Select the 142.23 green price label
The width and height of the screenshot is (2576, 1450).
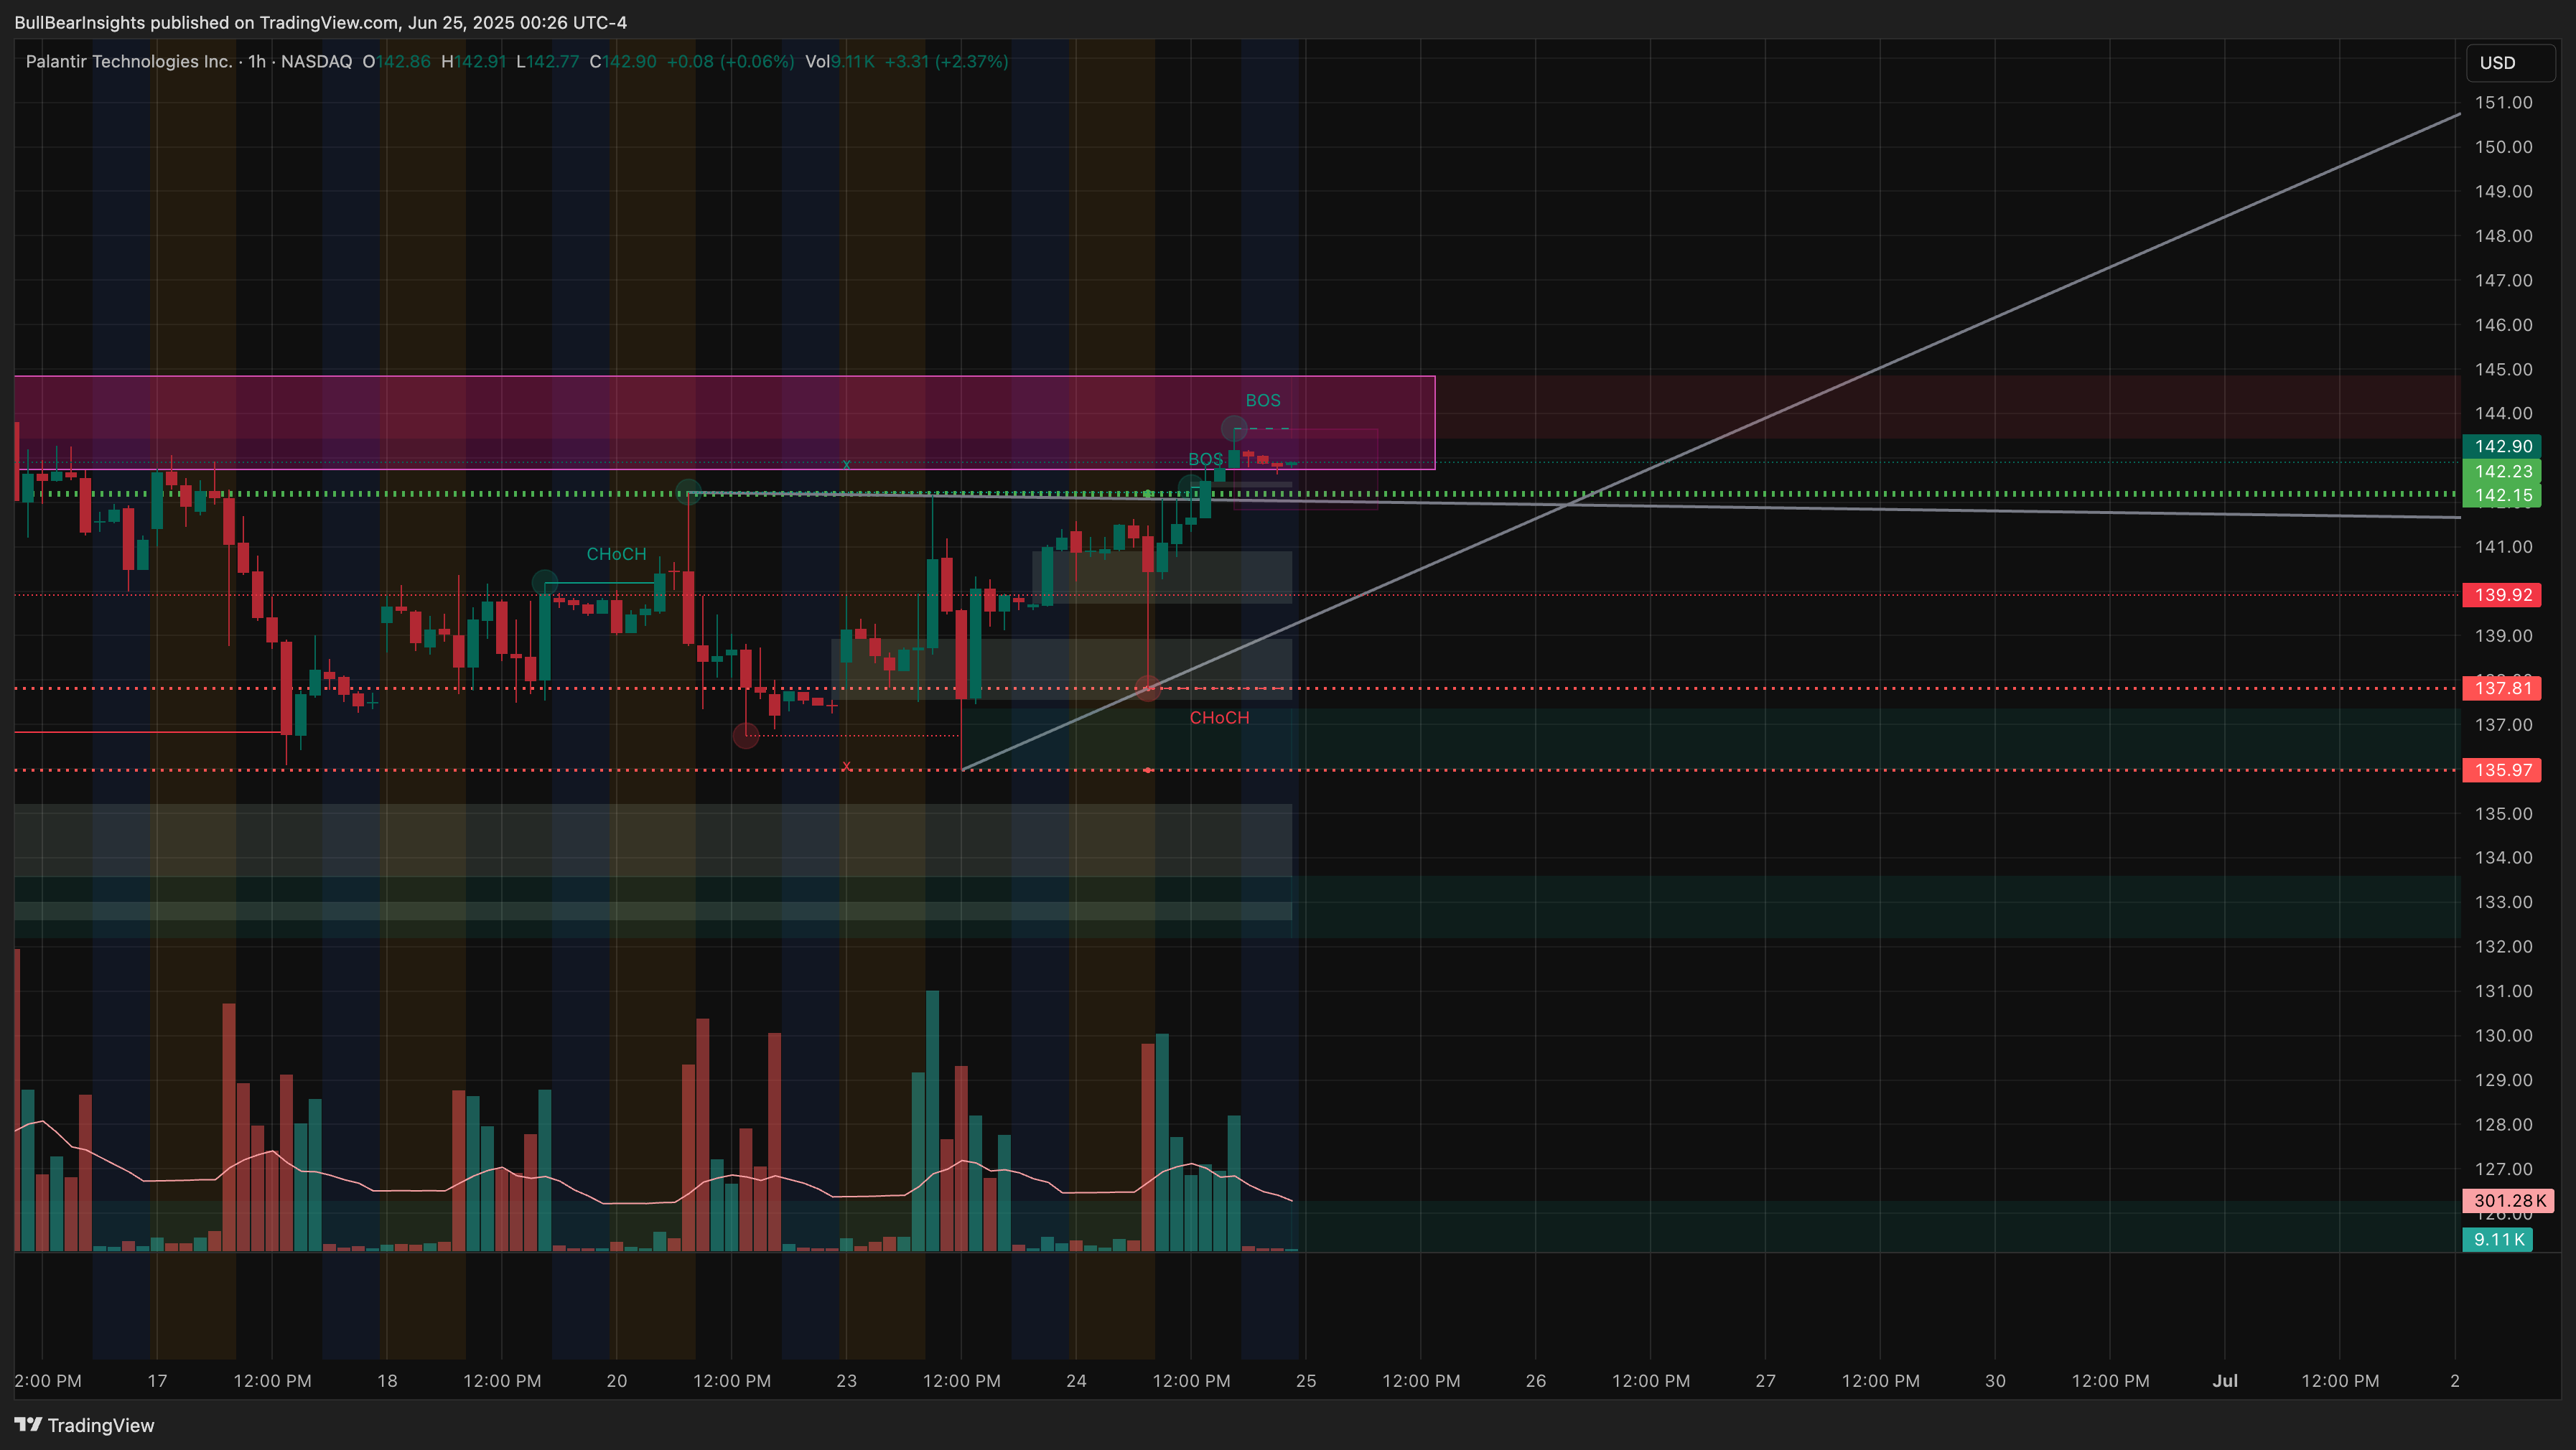2502,471
